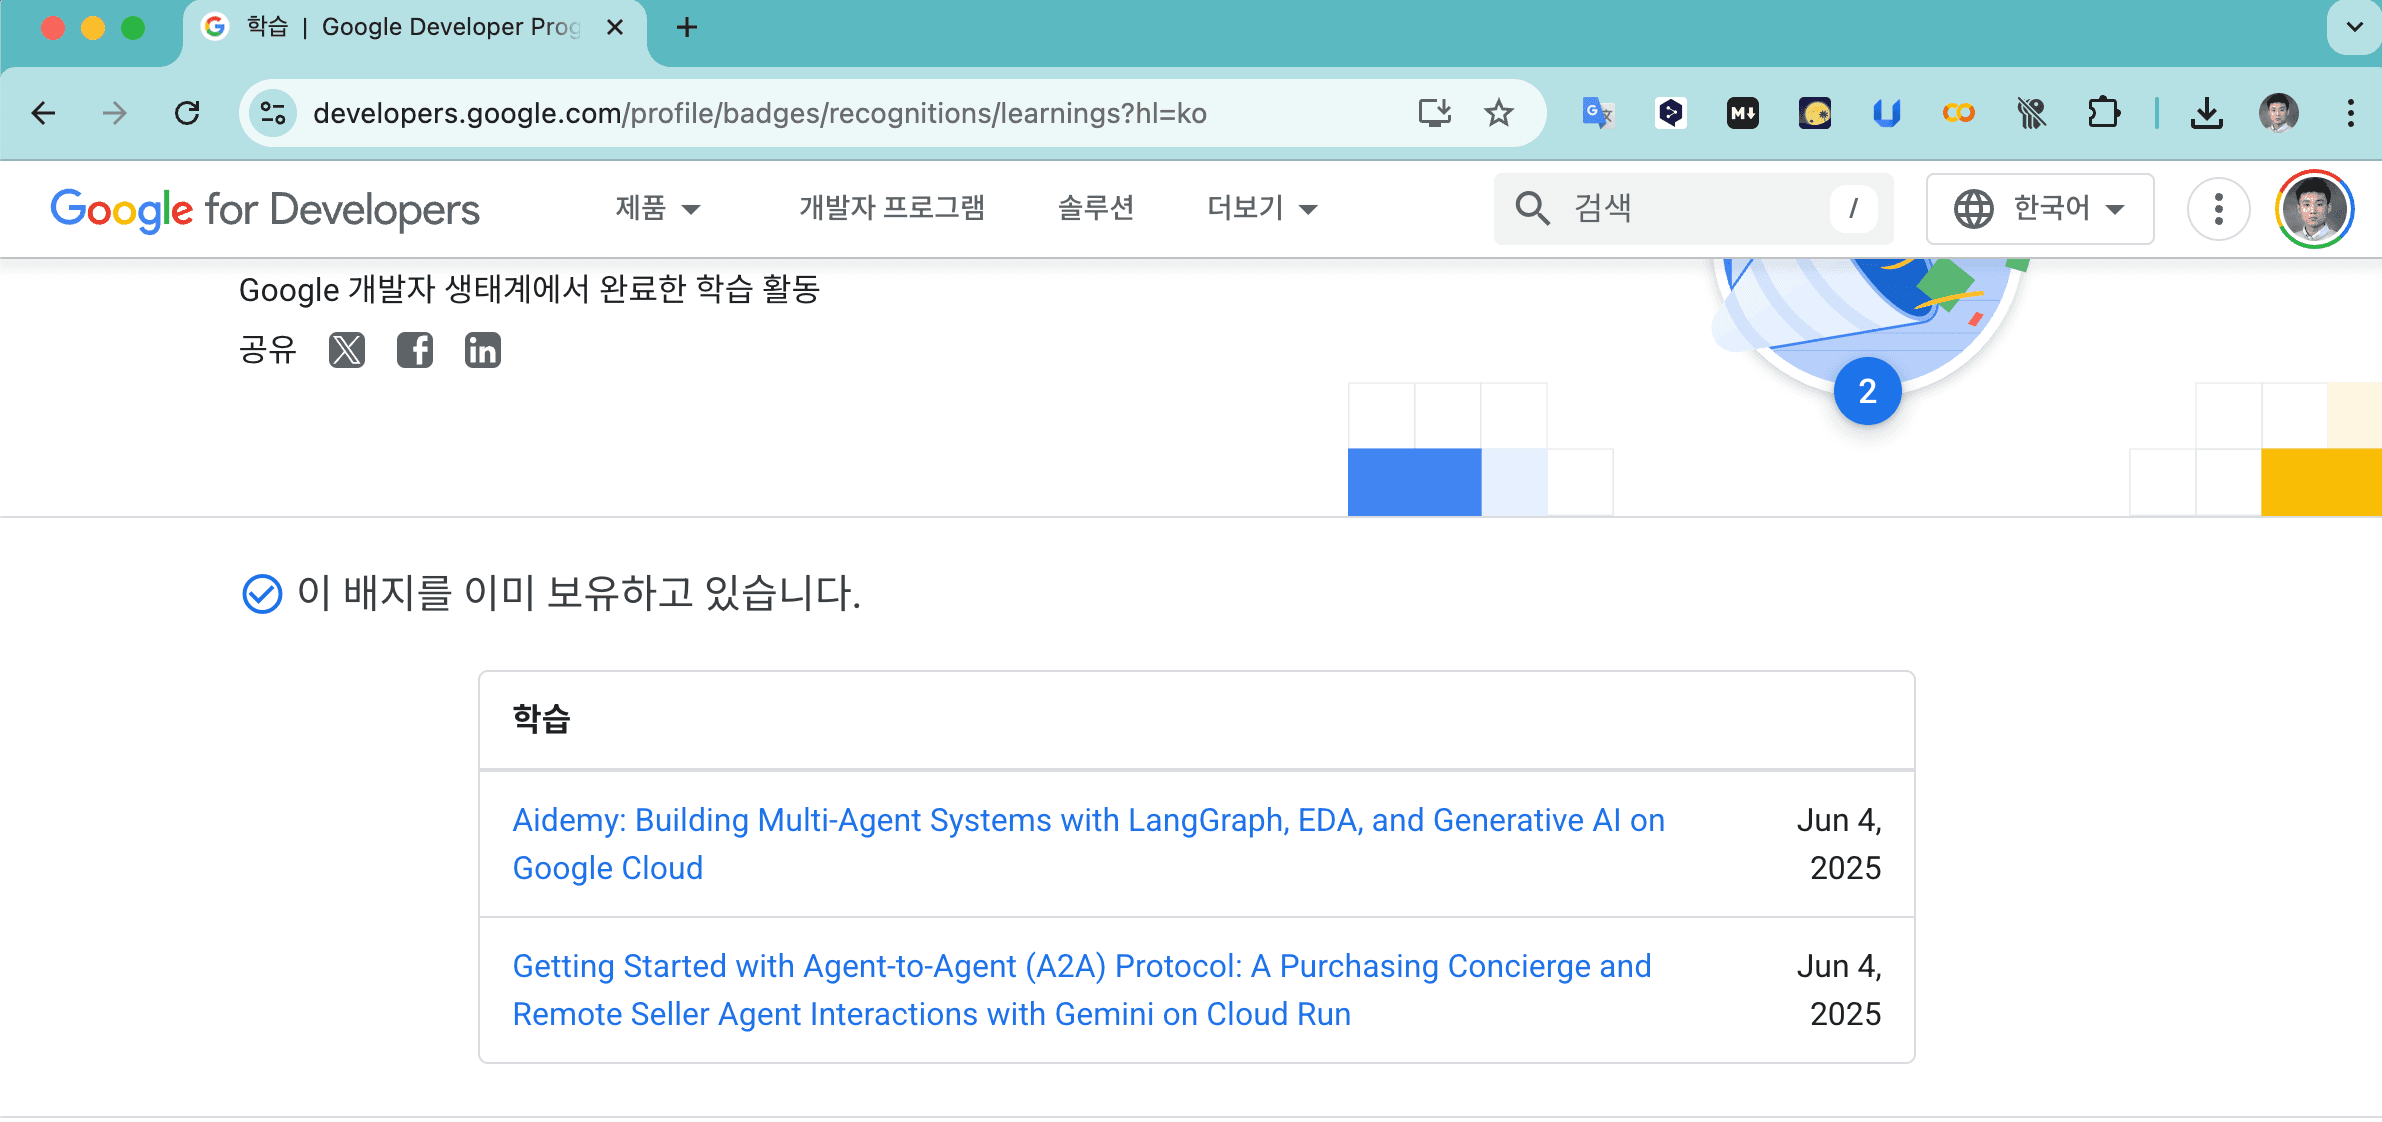Click the address bar URL
This screenshot has height=1122, width=2382.
tap(760, 113)
